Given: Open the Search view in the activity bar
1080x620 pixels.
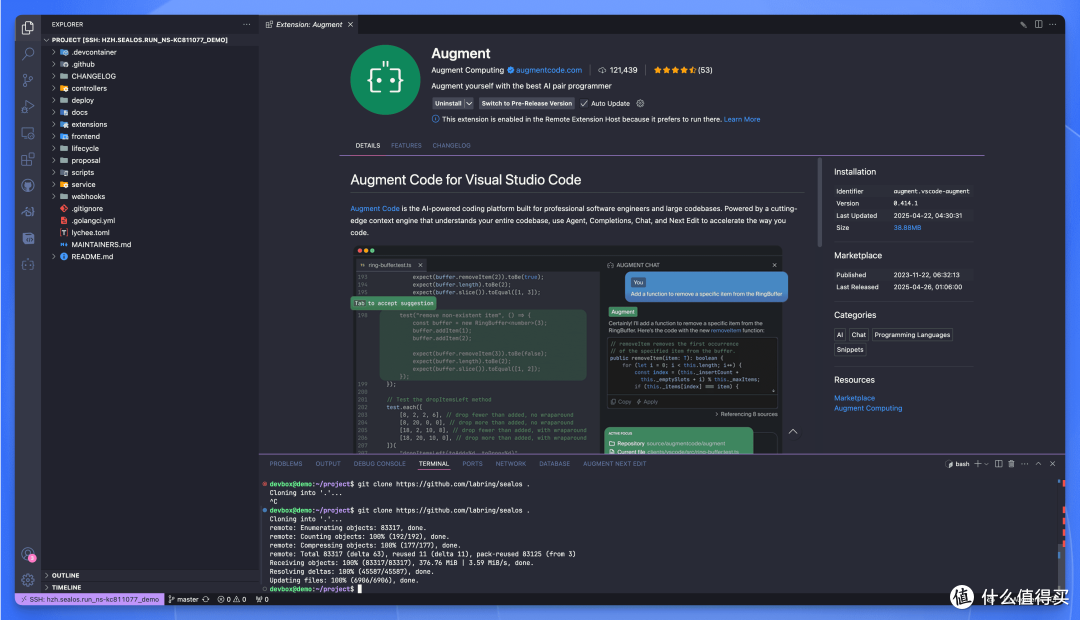Looking at the screenshot, I should coord(28,54).
